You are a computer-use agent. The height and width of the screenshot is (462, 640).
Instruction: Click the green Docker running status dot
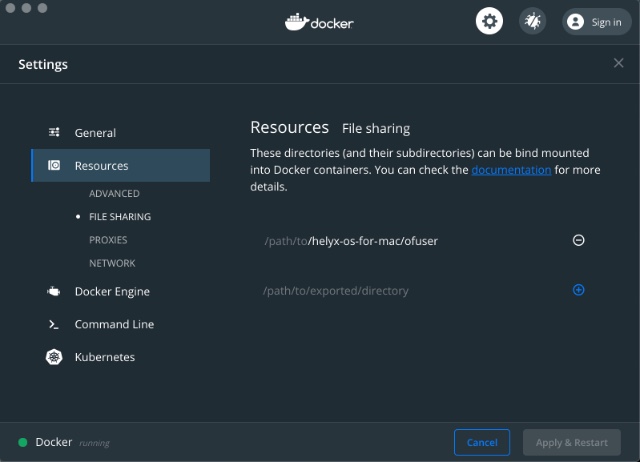coord(23,442)
